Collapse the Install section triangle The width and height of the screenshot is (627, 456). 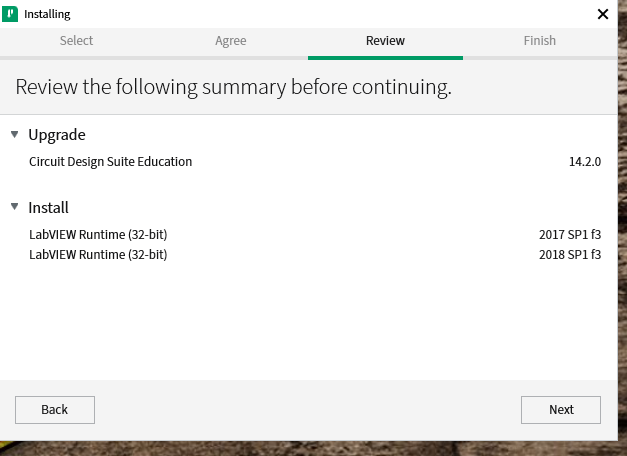15,207
